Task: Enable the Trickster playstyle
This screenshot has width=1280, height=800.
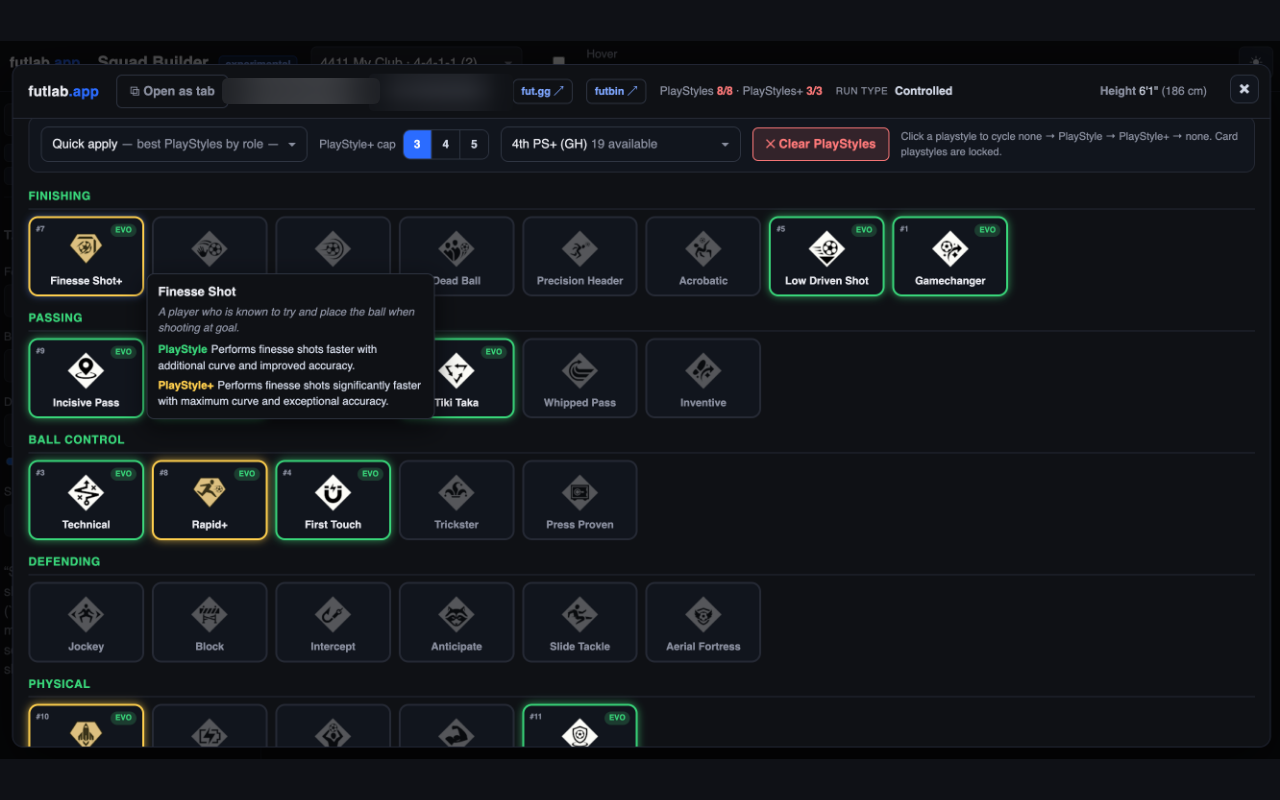Action: pos(457,500)
